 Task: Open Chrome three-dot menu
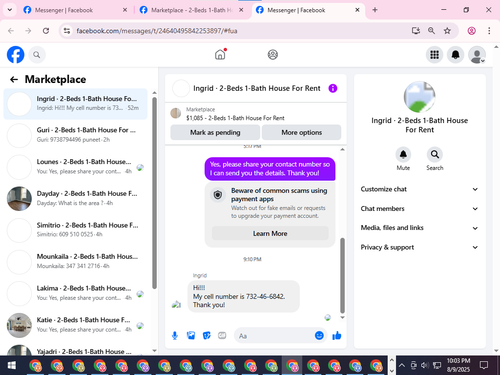tap(489, 31)
